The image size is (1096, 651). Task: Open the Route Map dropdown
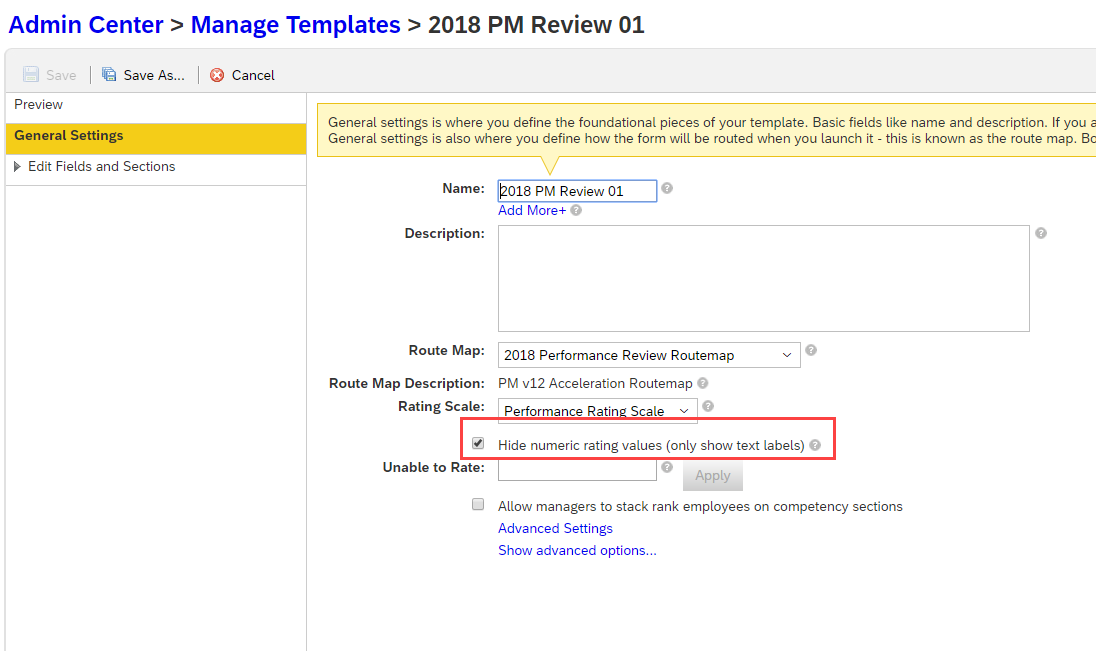tap(649, 355)
